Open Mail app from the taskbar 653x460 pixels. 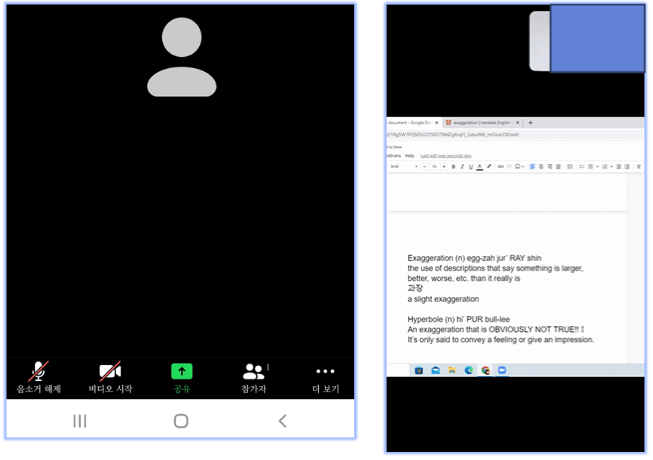click(x=436, y=370)
